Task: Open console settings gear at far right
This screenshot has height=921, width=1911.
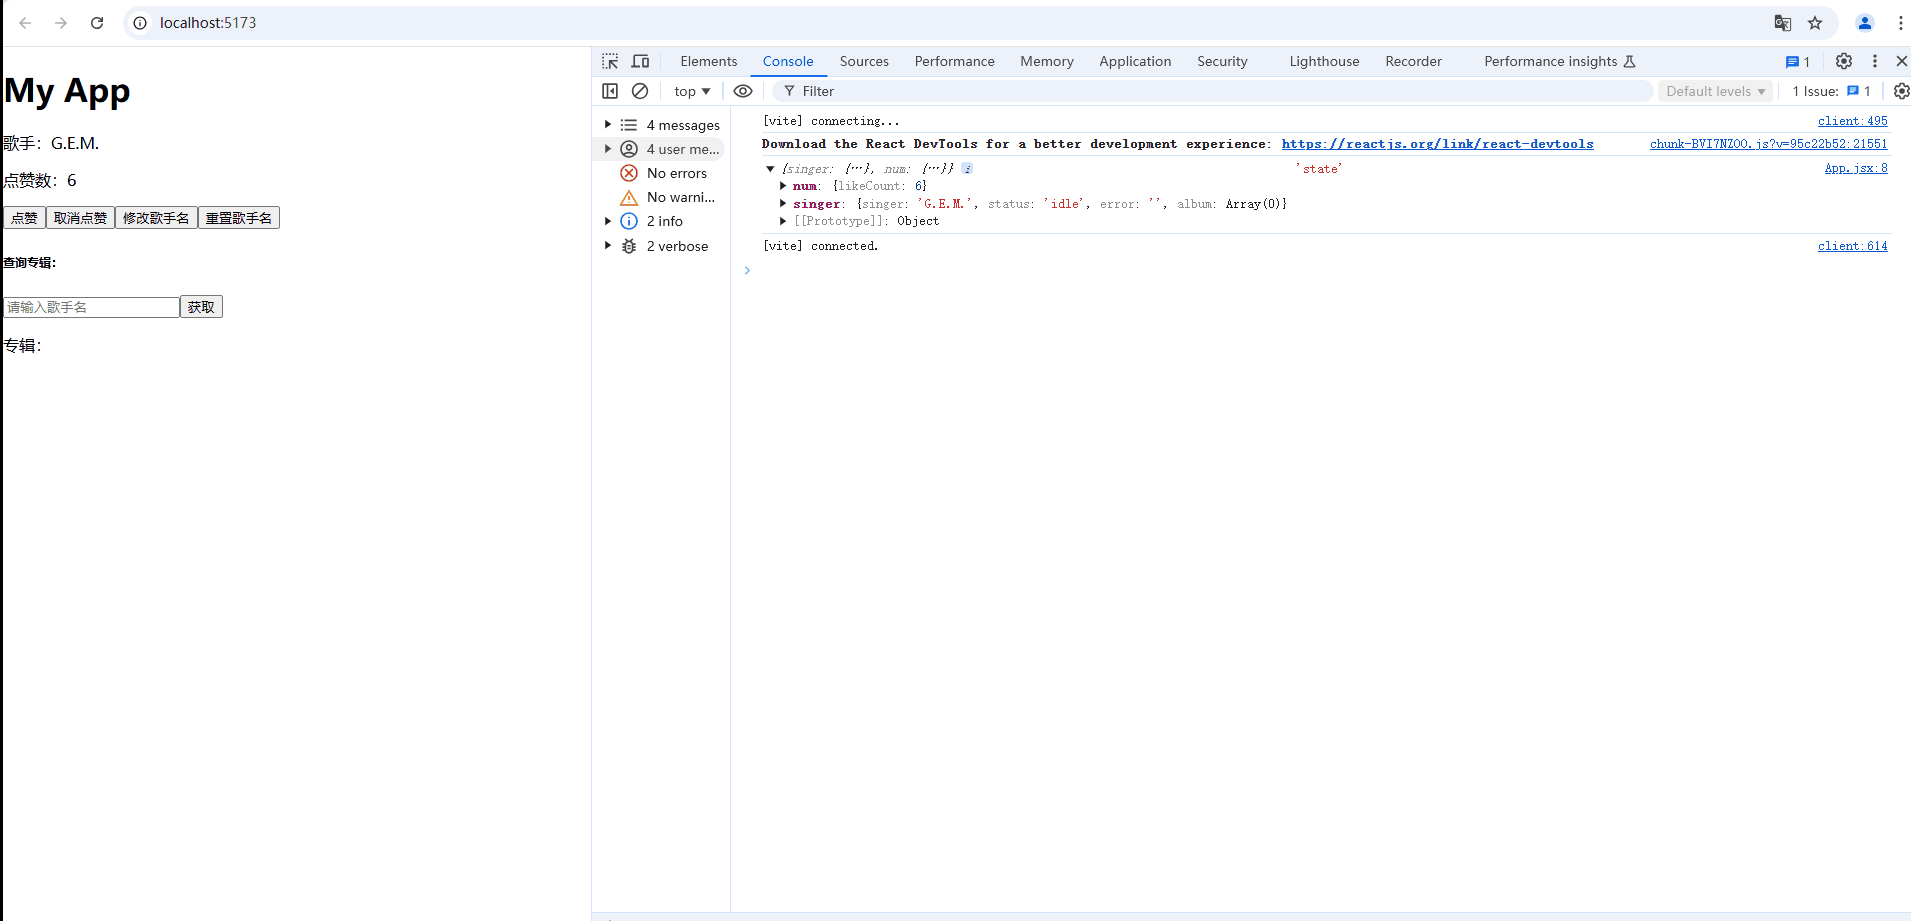Action: click(x=1901, y=91)
